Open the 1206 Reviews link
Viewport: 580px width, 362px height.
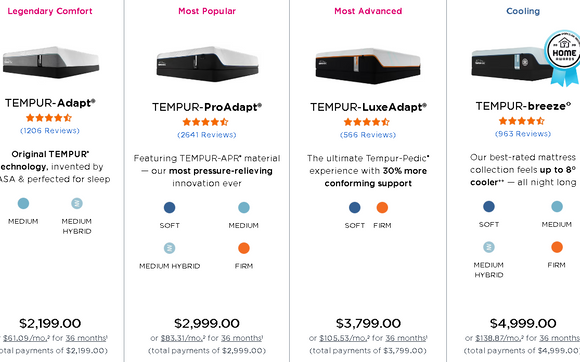click(50, 131)
